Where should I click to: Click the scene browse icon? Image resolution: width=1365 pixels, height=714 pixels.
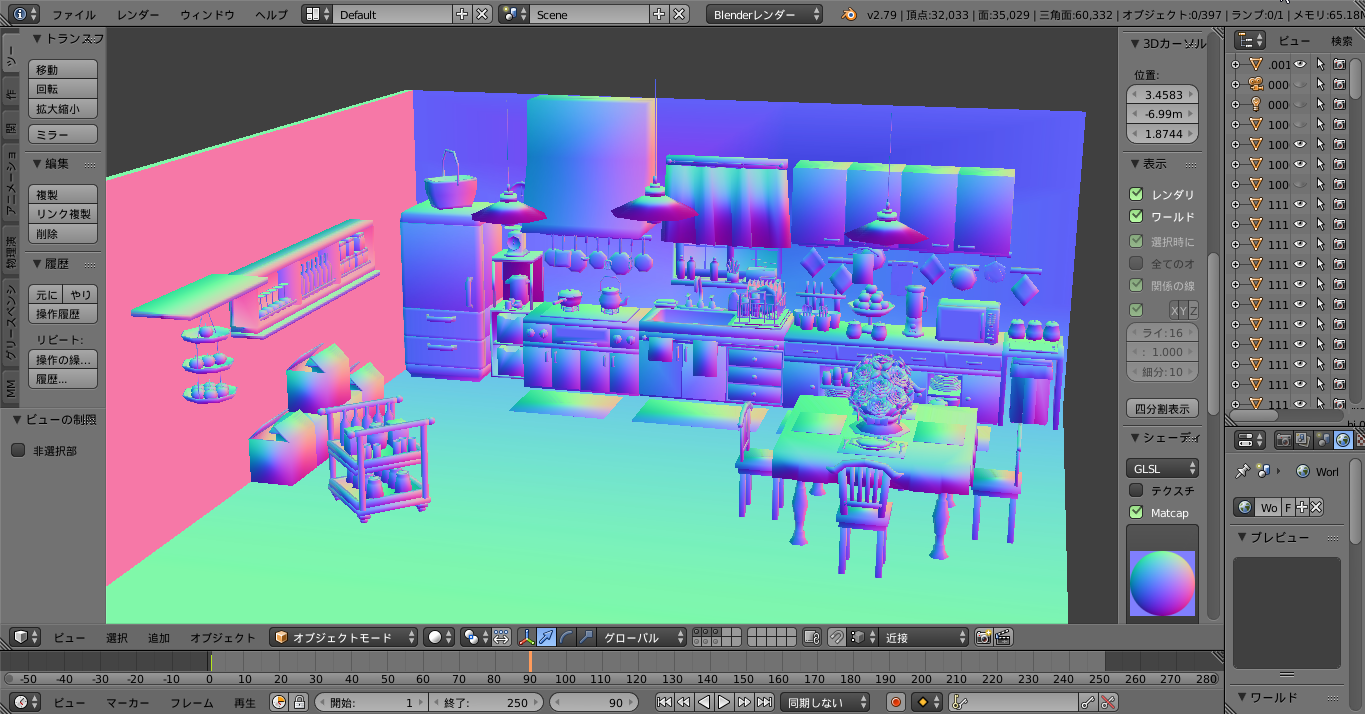tap(514, 14)
